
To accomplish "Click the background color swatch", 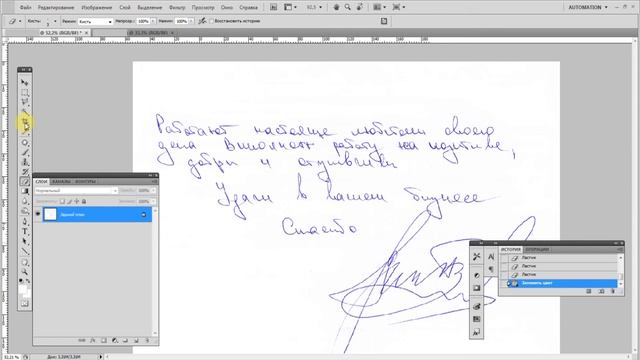I will (x=27, y=293).
